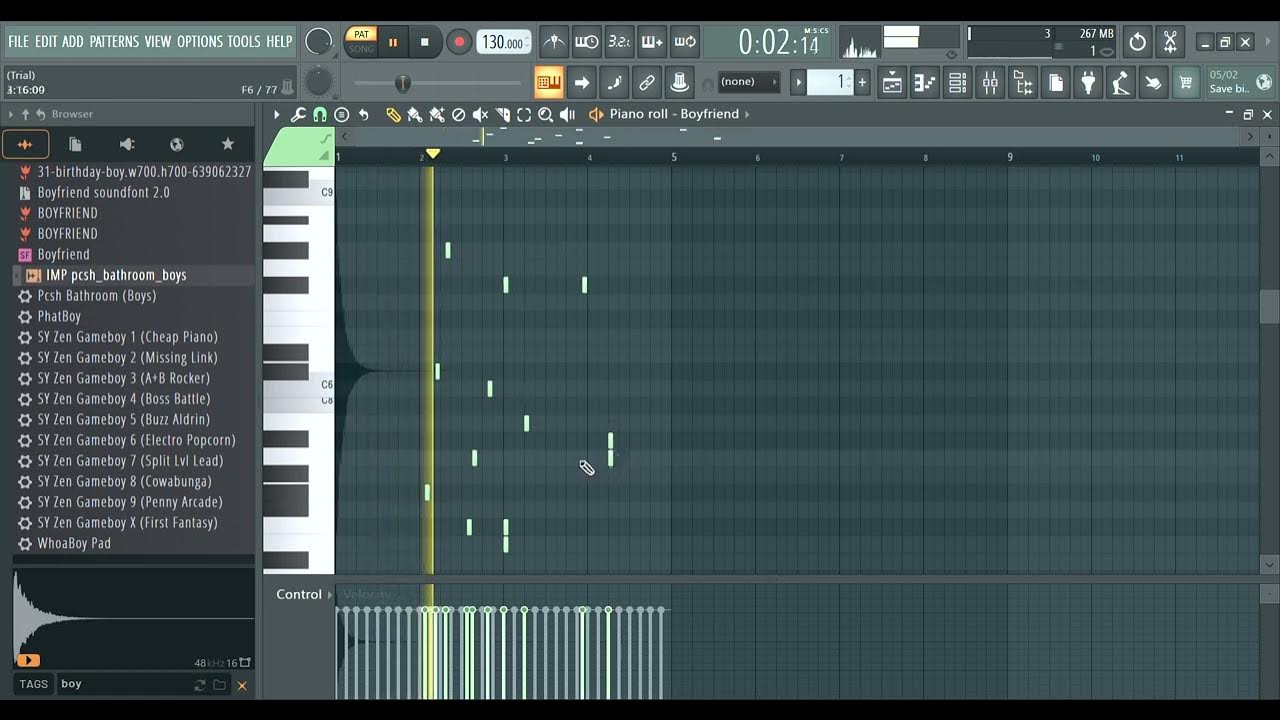Click the TAGS button in browser
Image resolution: width=1280 pixels, height=720 pixels.
tap(33, 684)
